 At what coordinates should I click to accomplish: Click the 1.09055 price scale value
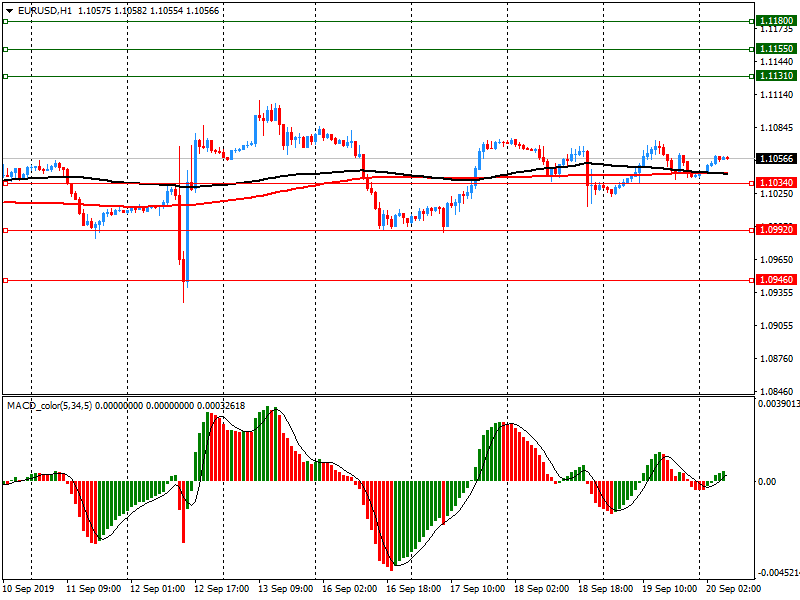777,326
